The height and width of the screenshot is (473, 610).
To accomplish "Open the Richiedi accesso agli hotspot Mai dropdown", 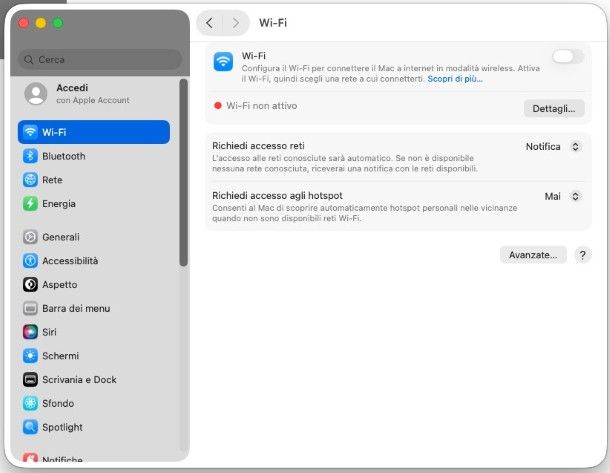I will 563,196.
